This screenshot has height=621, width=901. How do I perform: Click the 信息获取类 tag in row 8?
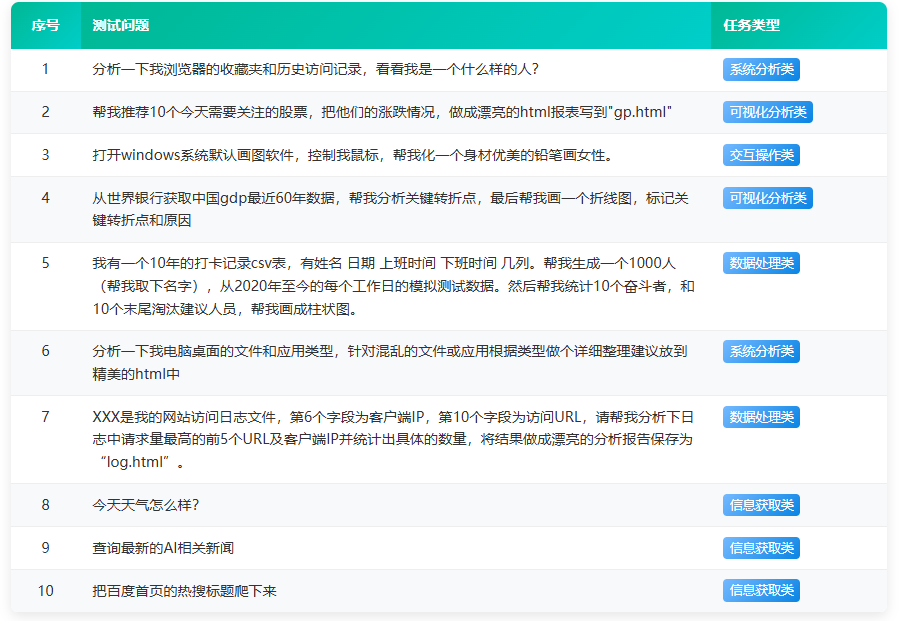point(761,505)
